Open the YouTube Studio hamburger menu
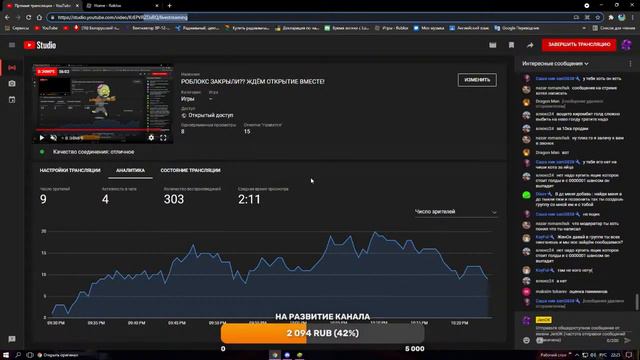Screen dimensions: 640x360 (x=12, y=45)
